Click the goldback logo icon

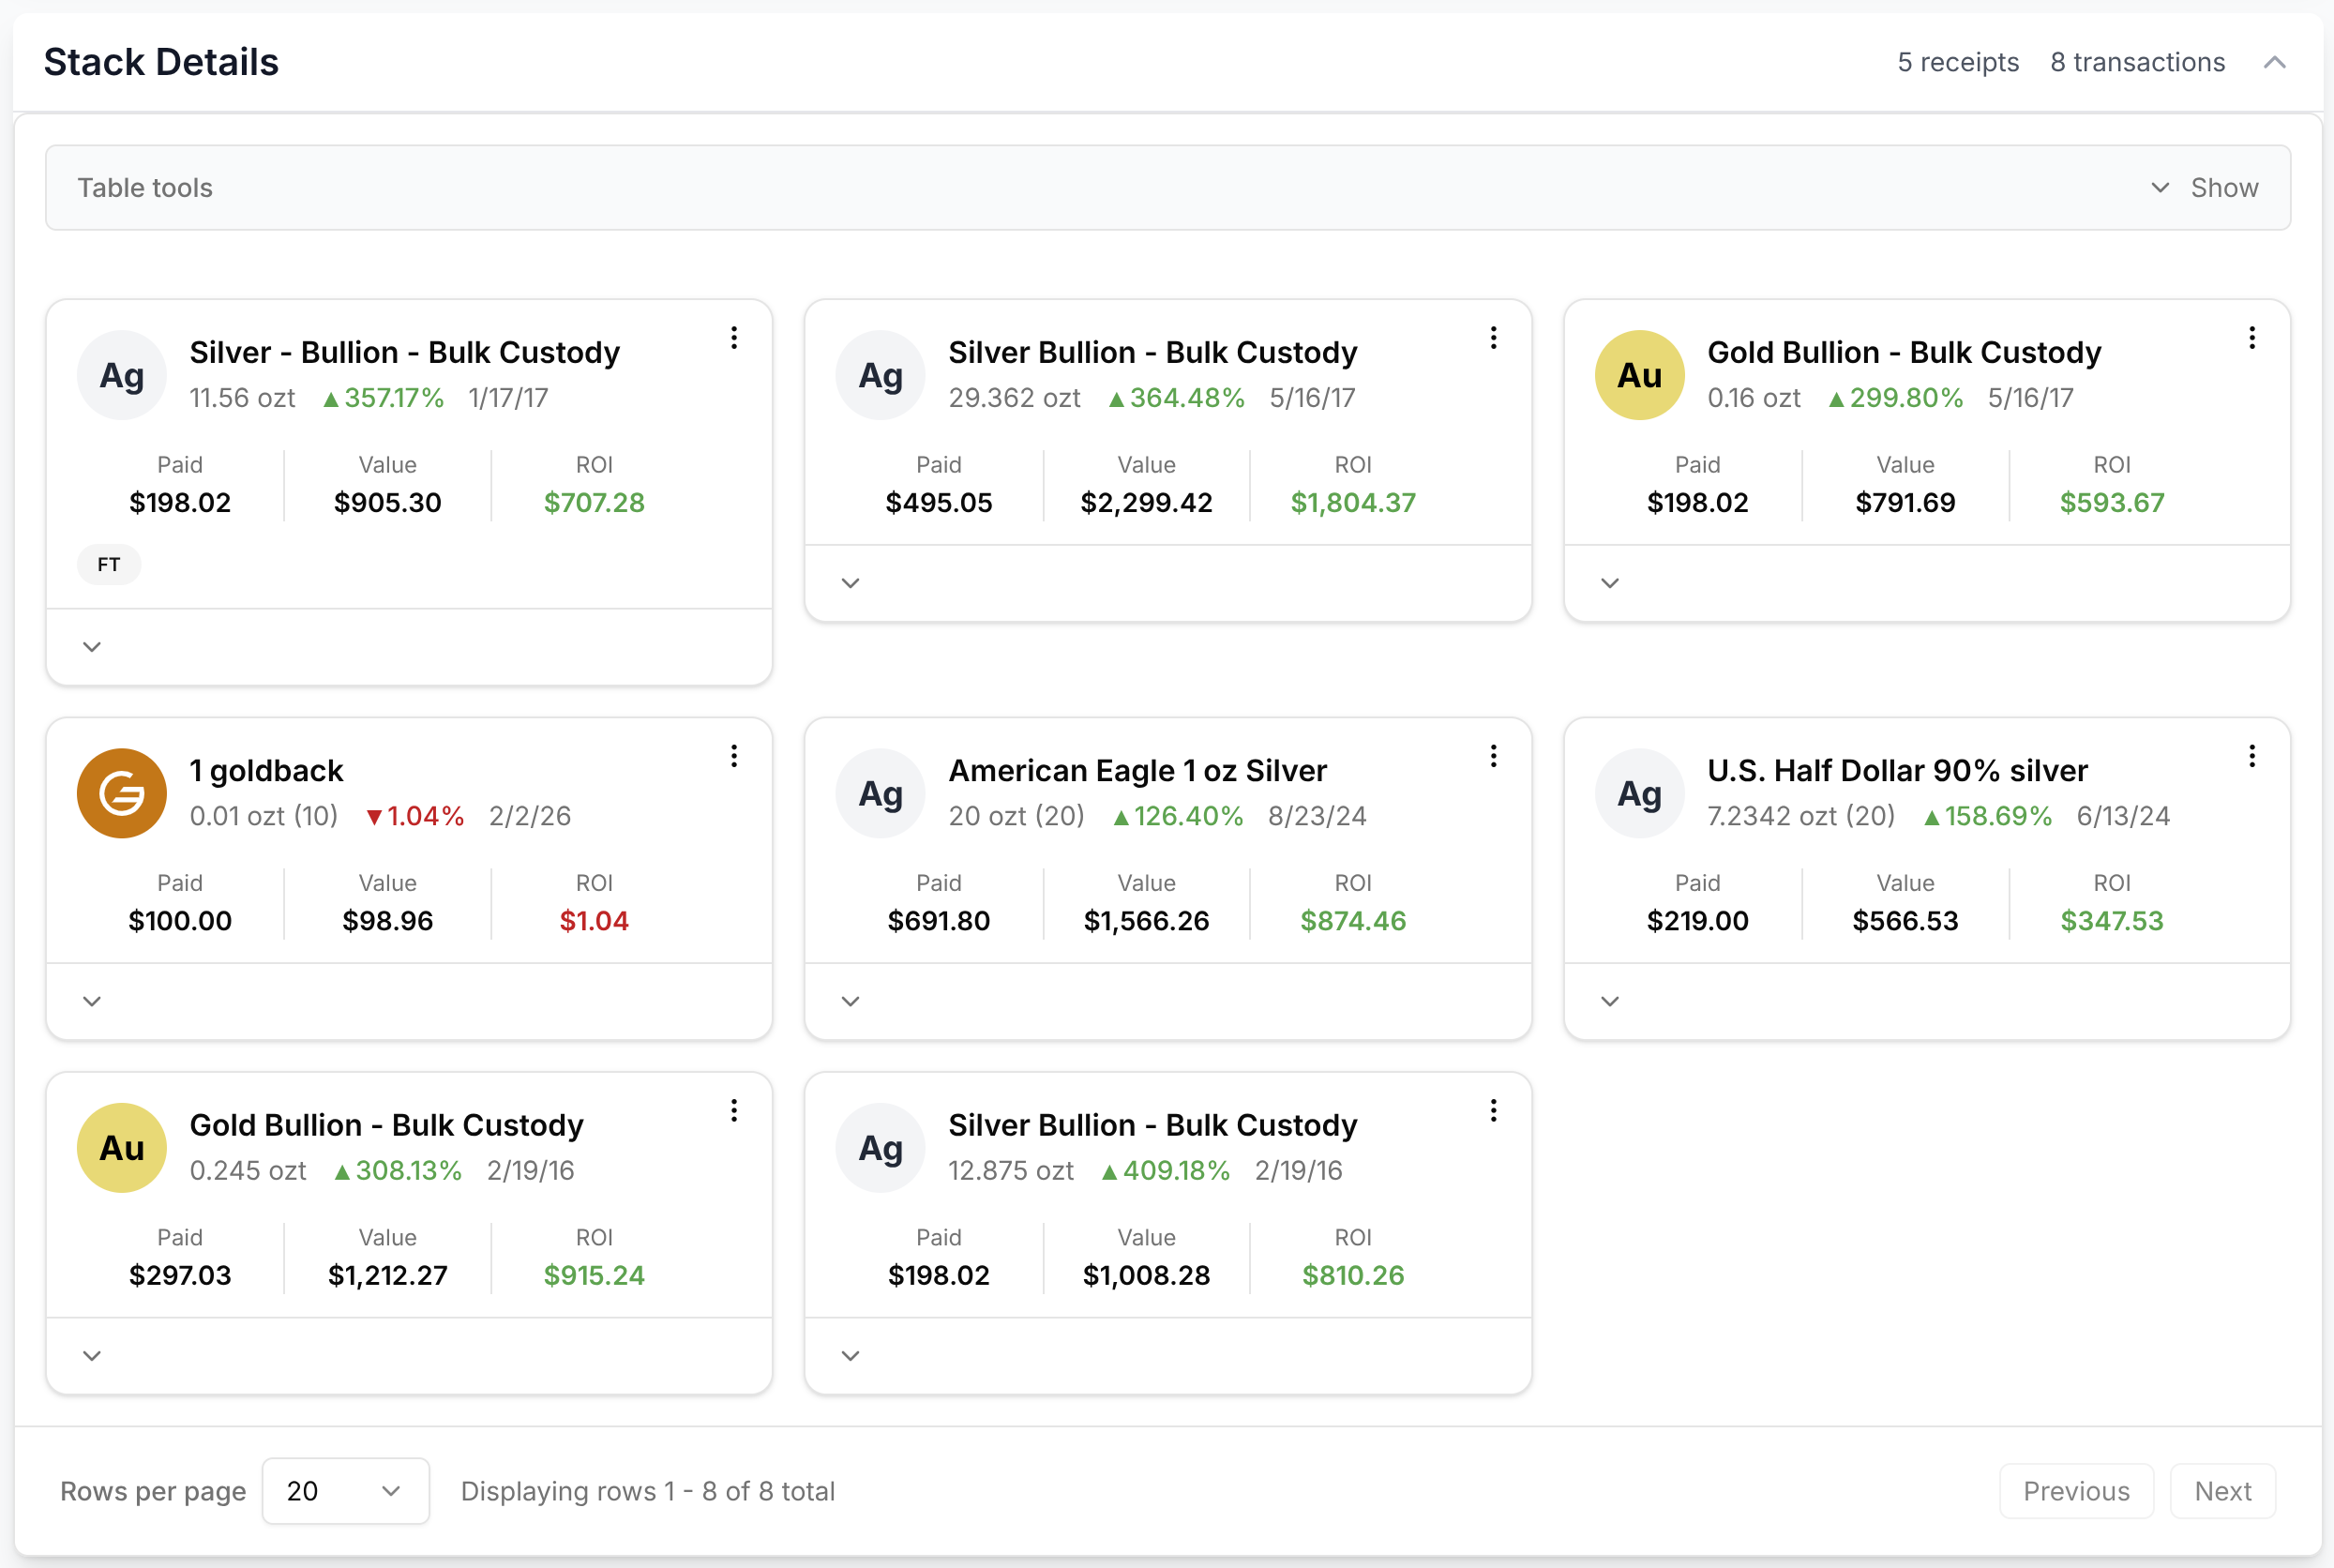point(121,792)
